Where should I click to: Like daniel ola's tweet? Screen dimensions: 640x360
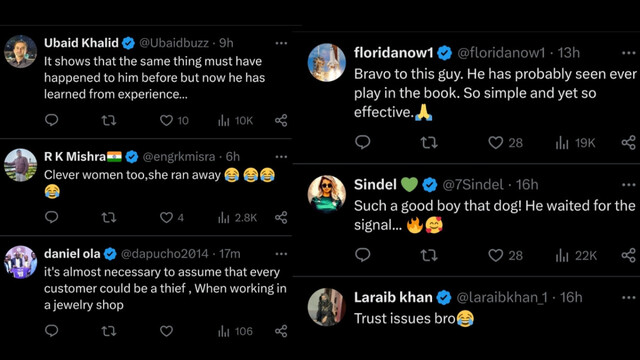tap(166, 331)
